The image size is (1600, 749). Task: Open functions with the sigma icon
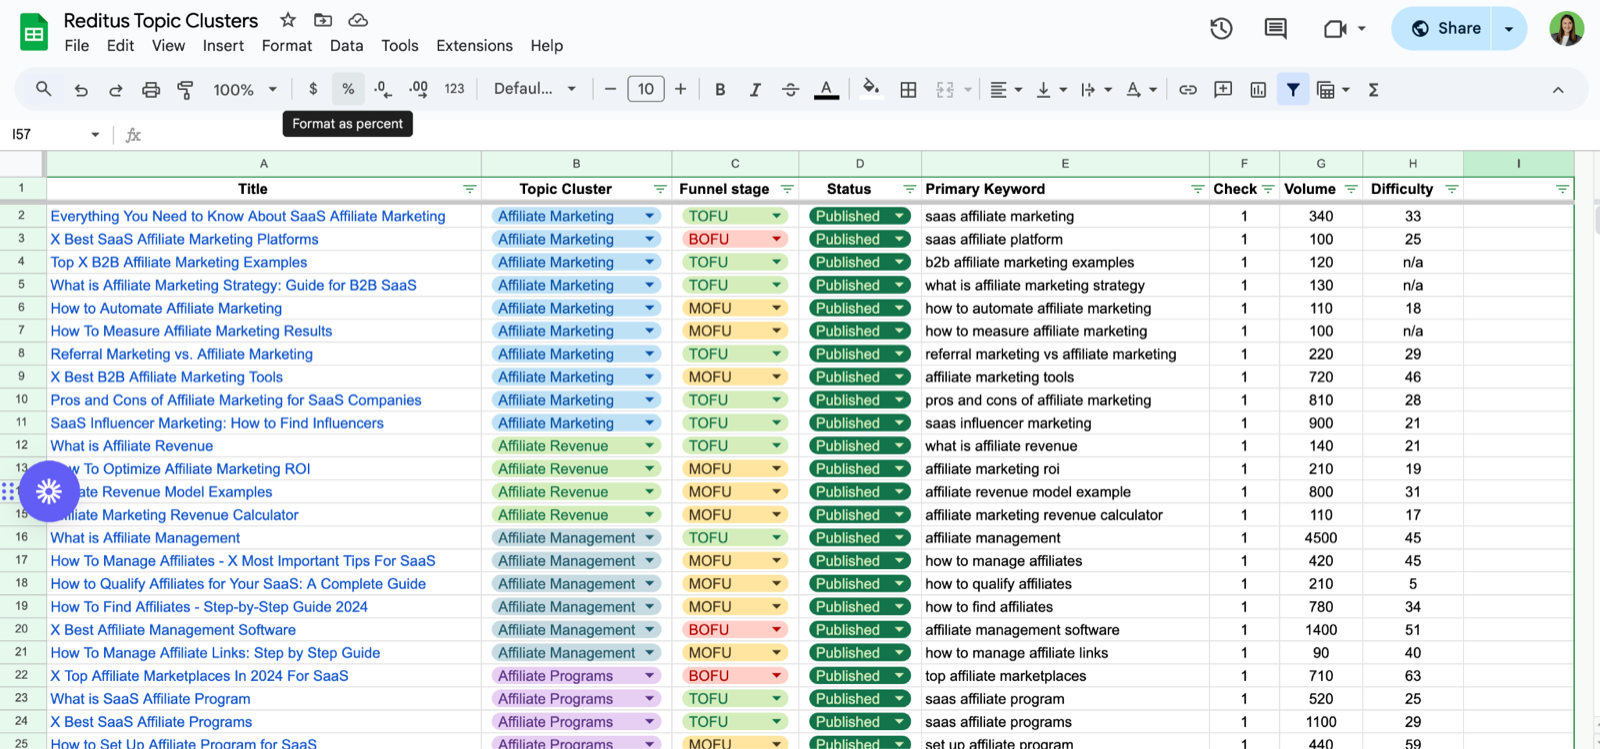pyautogui.click(x=1374, y=90)
